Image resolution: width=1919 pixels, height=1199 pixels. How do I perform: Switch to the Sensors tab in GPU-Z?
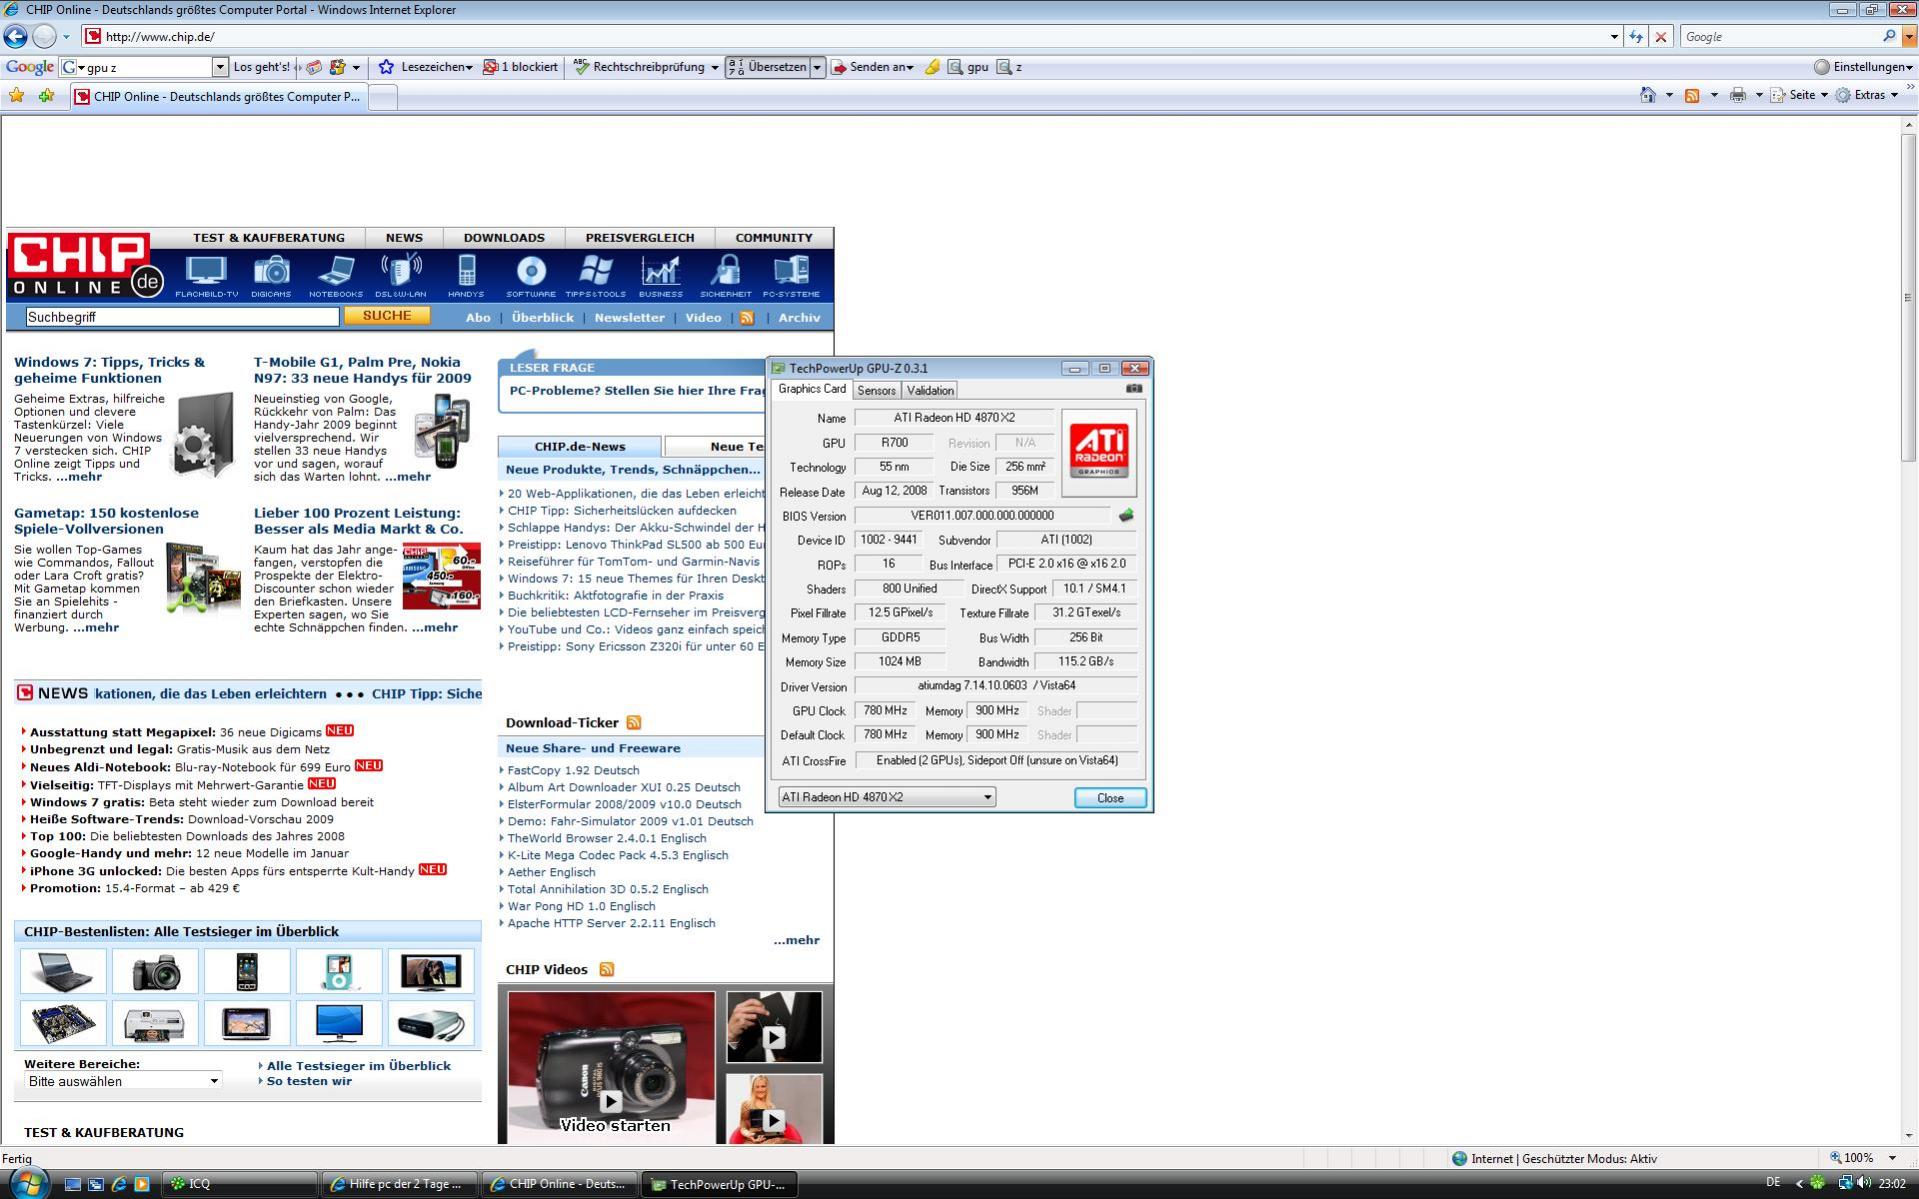coord(876,391)
